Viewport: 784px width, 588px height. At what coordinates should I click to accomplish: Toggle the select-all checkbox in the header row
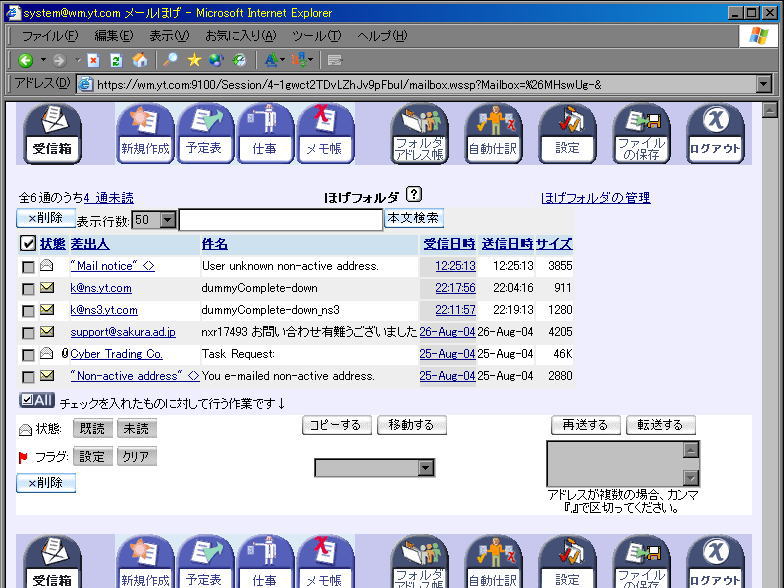[28, 243]
